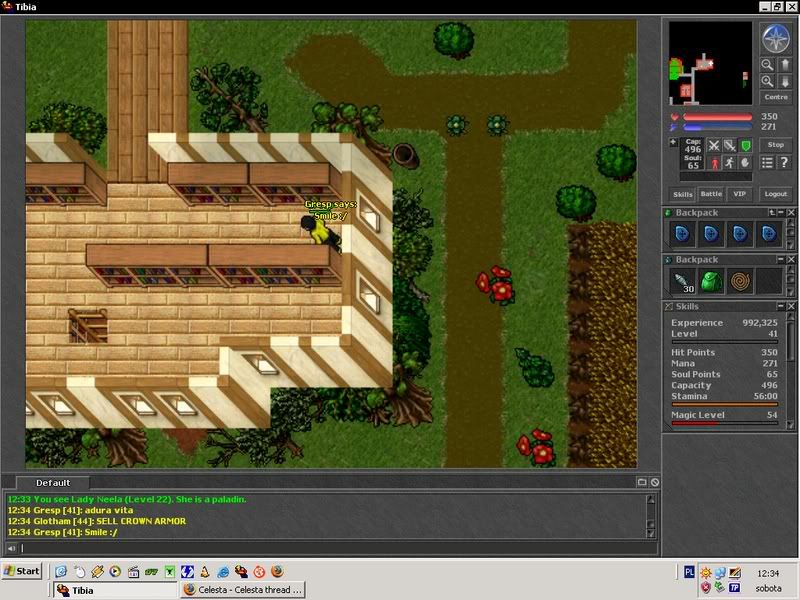The height and width of the screenshot is (600, 800).
Task: Select the running figure chase mode
Action: tap(730, 163)
